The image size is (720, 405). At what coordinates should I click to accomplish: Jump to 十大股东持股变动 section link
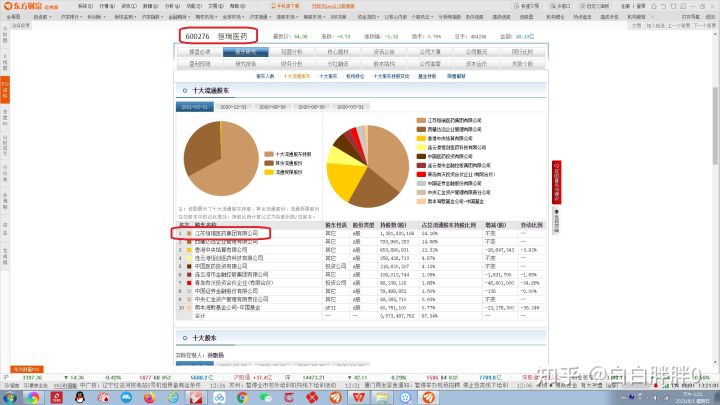(x=391, y=76)
